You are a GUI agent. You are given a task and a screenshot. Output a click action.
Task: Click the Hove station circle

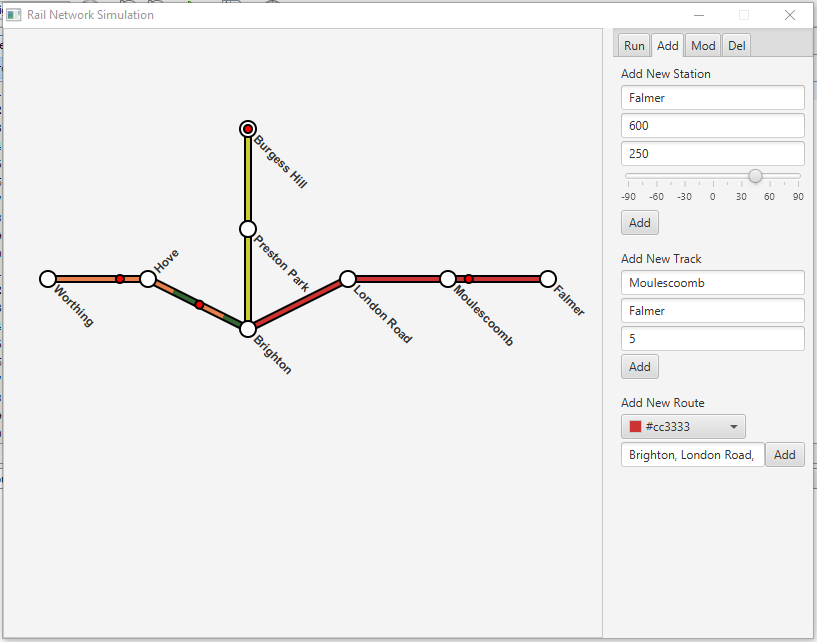pyautogui.click(x=148, y=279)
